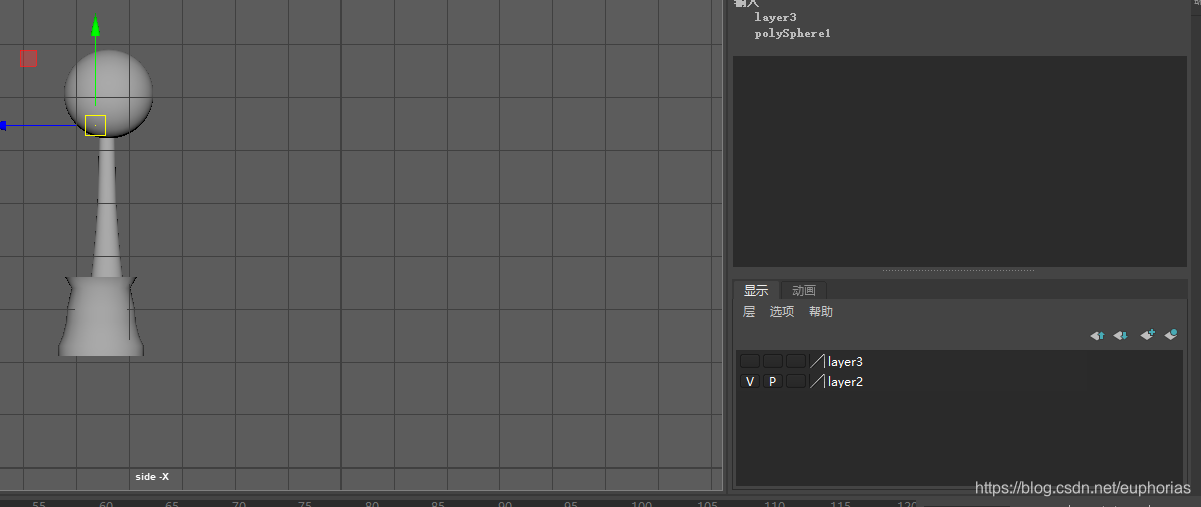The height and width of the screenshot is (507, 1201).
Task: Move selected layer down icon
Action: (x=1121, y=336)
